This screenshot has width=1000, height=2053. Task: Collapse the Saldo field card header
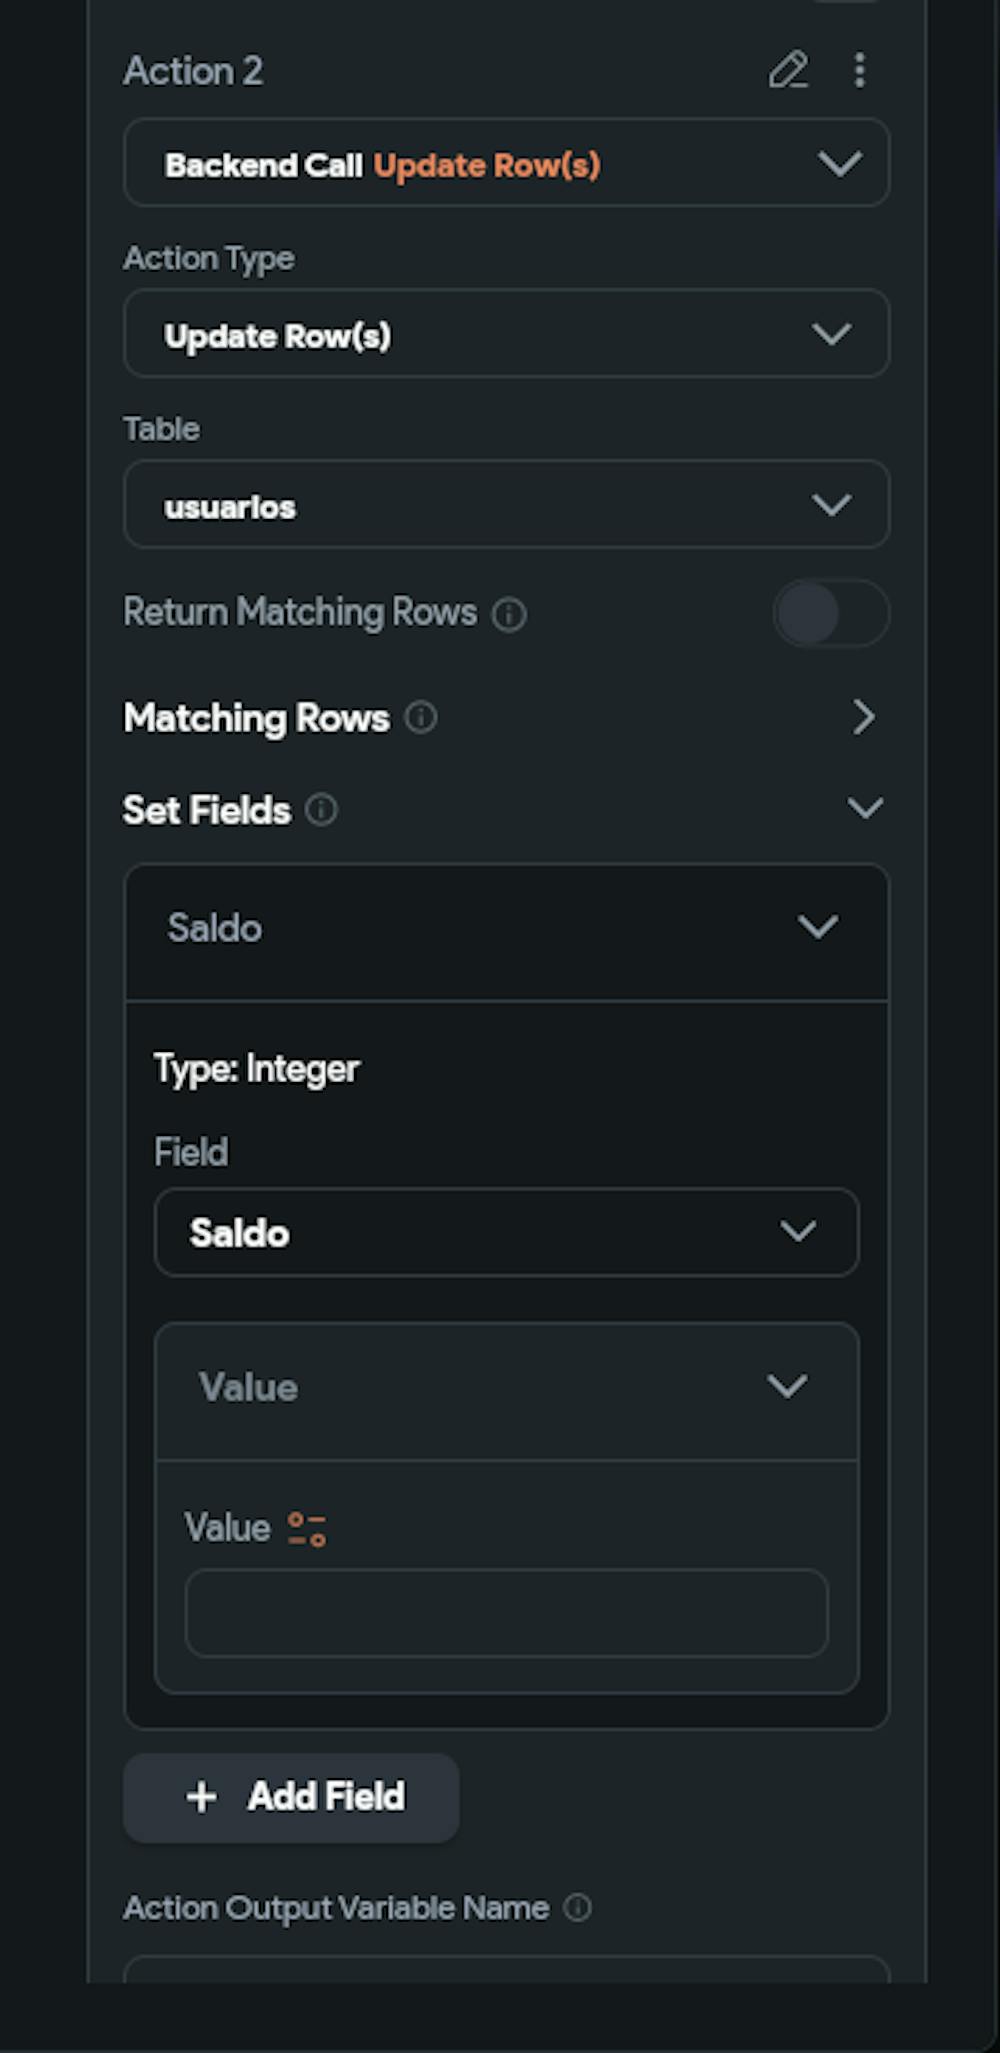coord(817,928)
